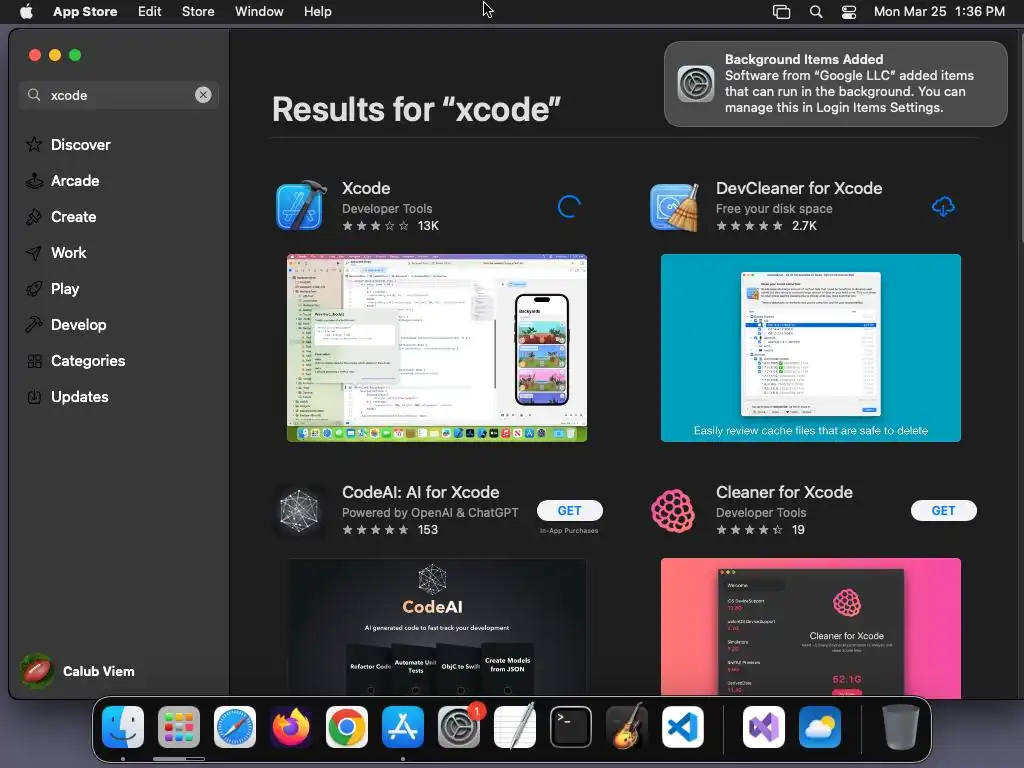The height and width of the screenshot is (768, 1024).
Task: Open the Help menu
Action: tap(317, 11)
